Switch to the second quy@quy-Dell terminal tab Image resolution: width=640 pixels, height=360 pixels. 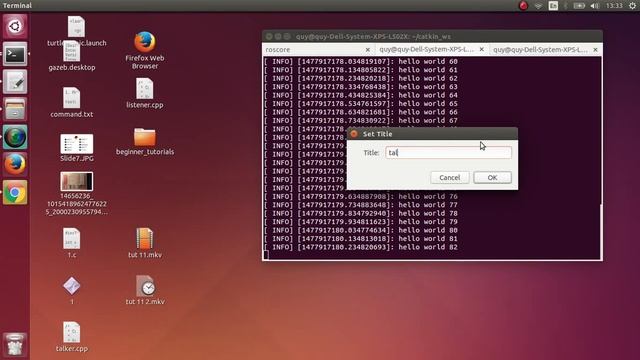click(x=432, y=49)
